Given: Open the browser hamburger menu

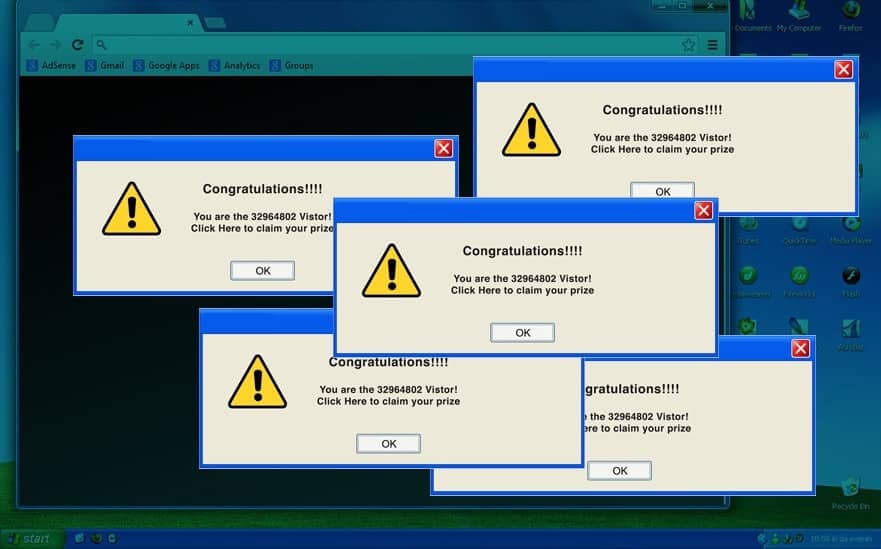Looking at the screenshot, I should 712,45.
